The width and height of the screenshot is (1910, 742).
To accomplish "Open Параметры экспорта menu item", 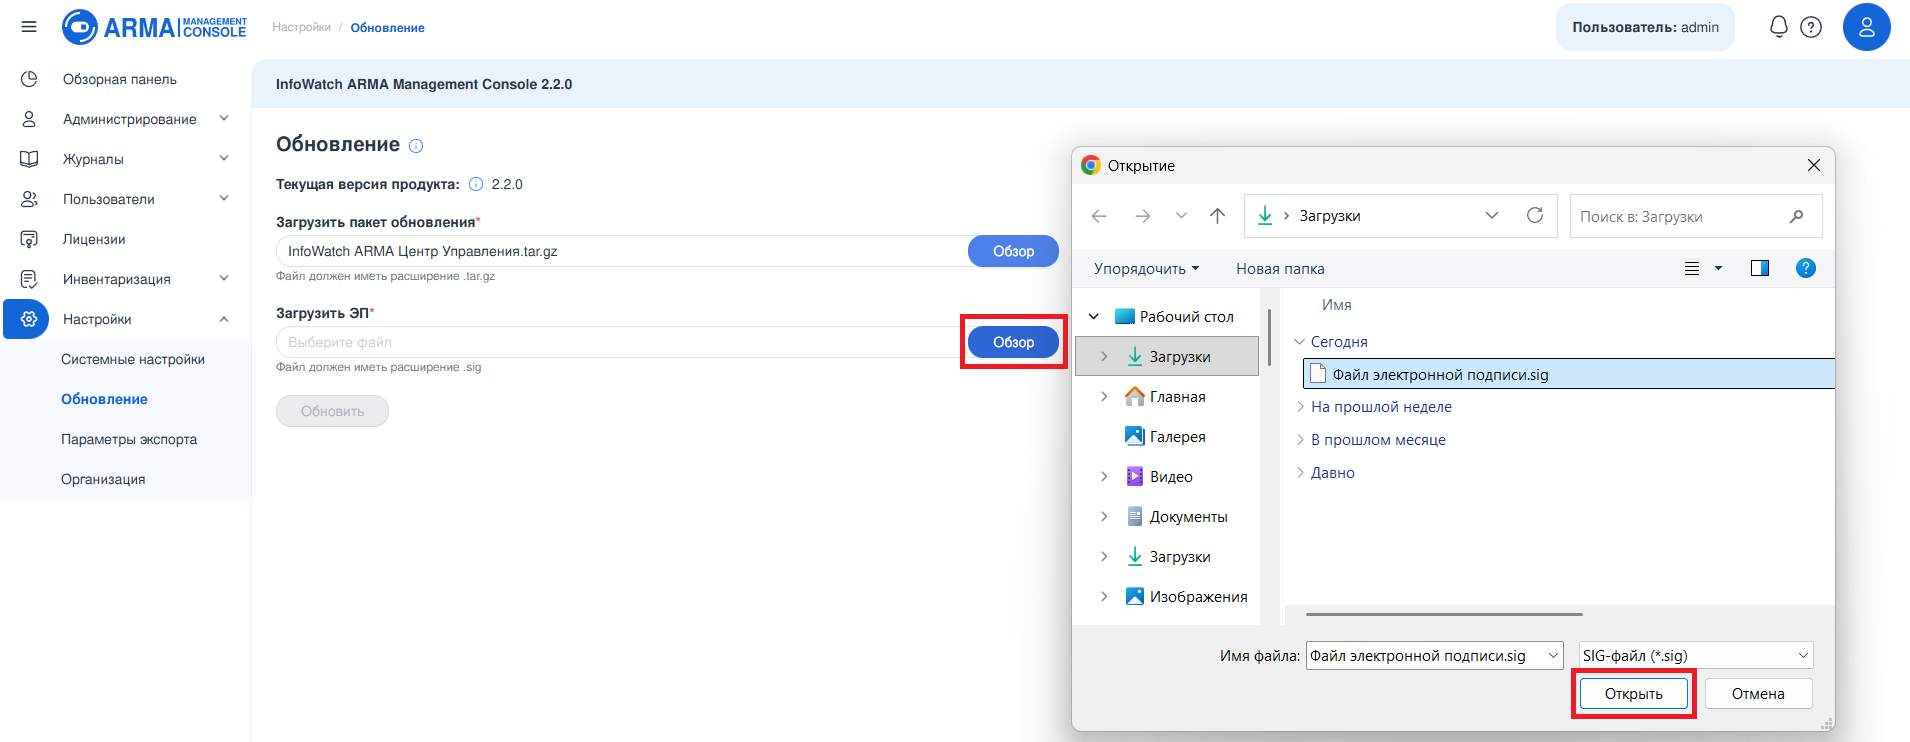I will click(x=129, y=439).
